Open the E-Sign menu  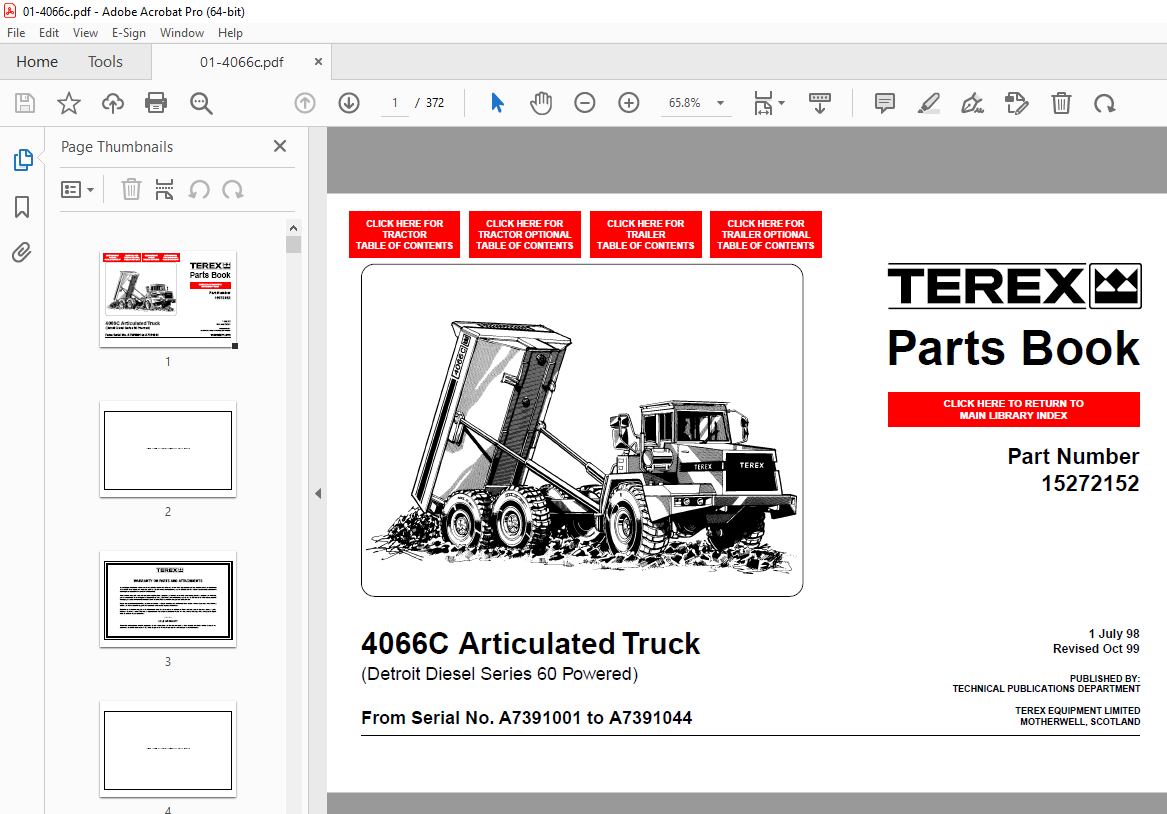tap(128, 33)
